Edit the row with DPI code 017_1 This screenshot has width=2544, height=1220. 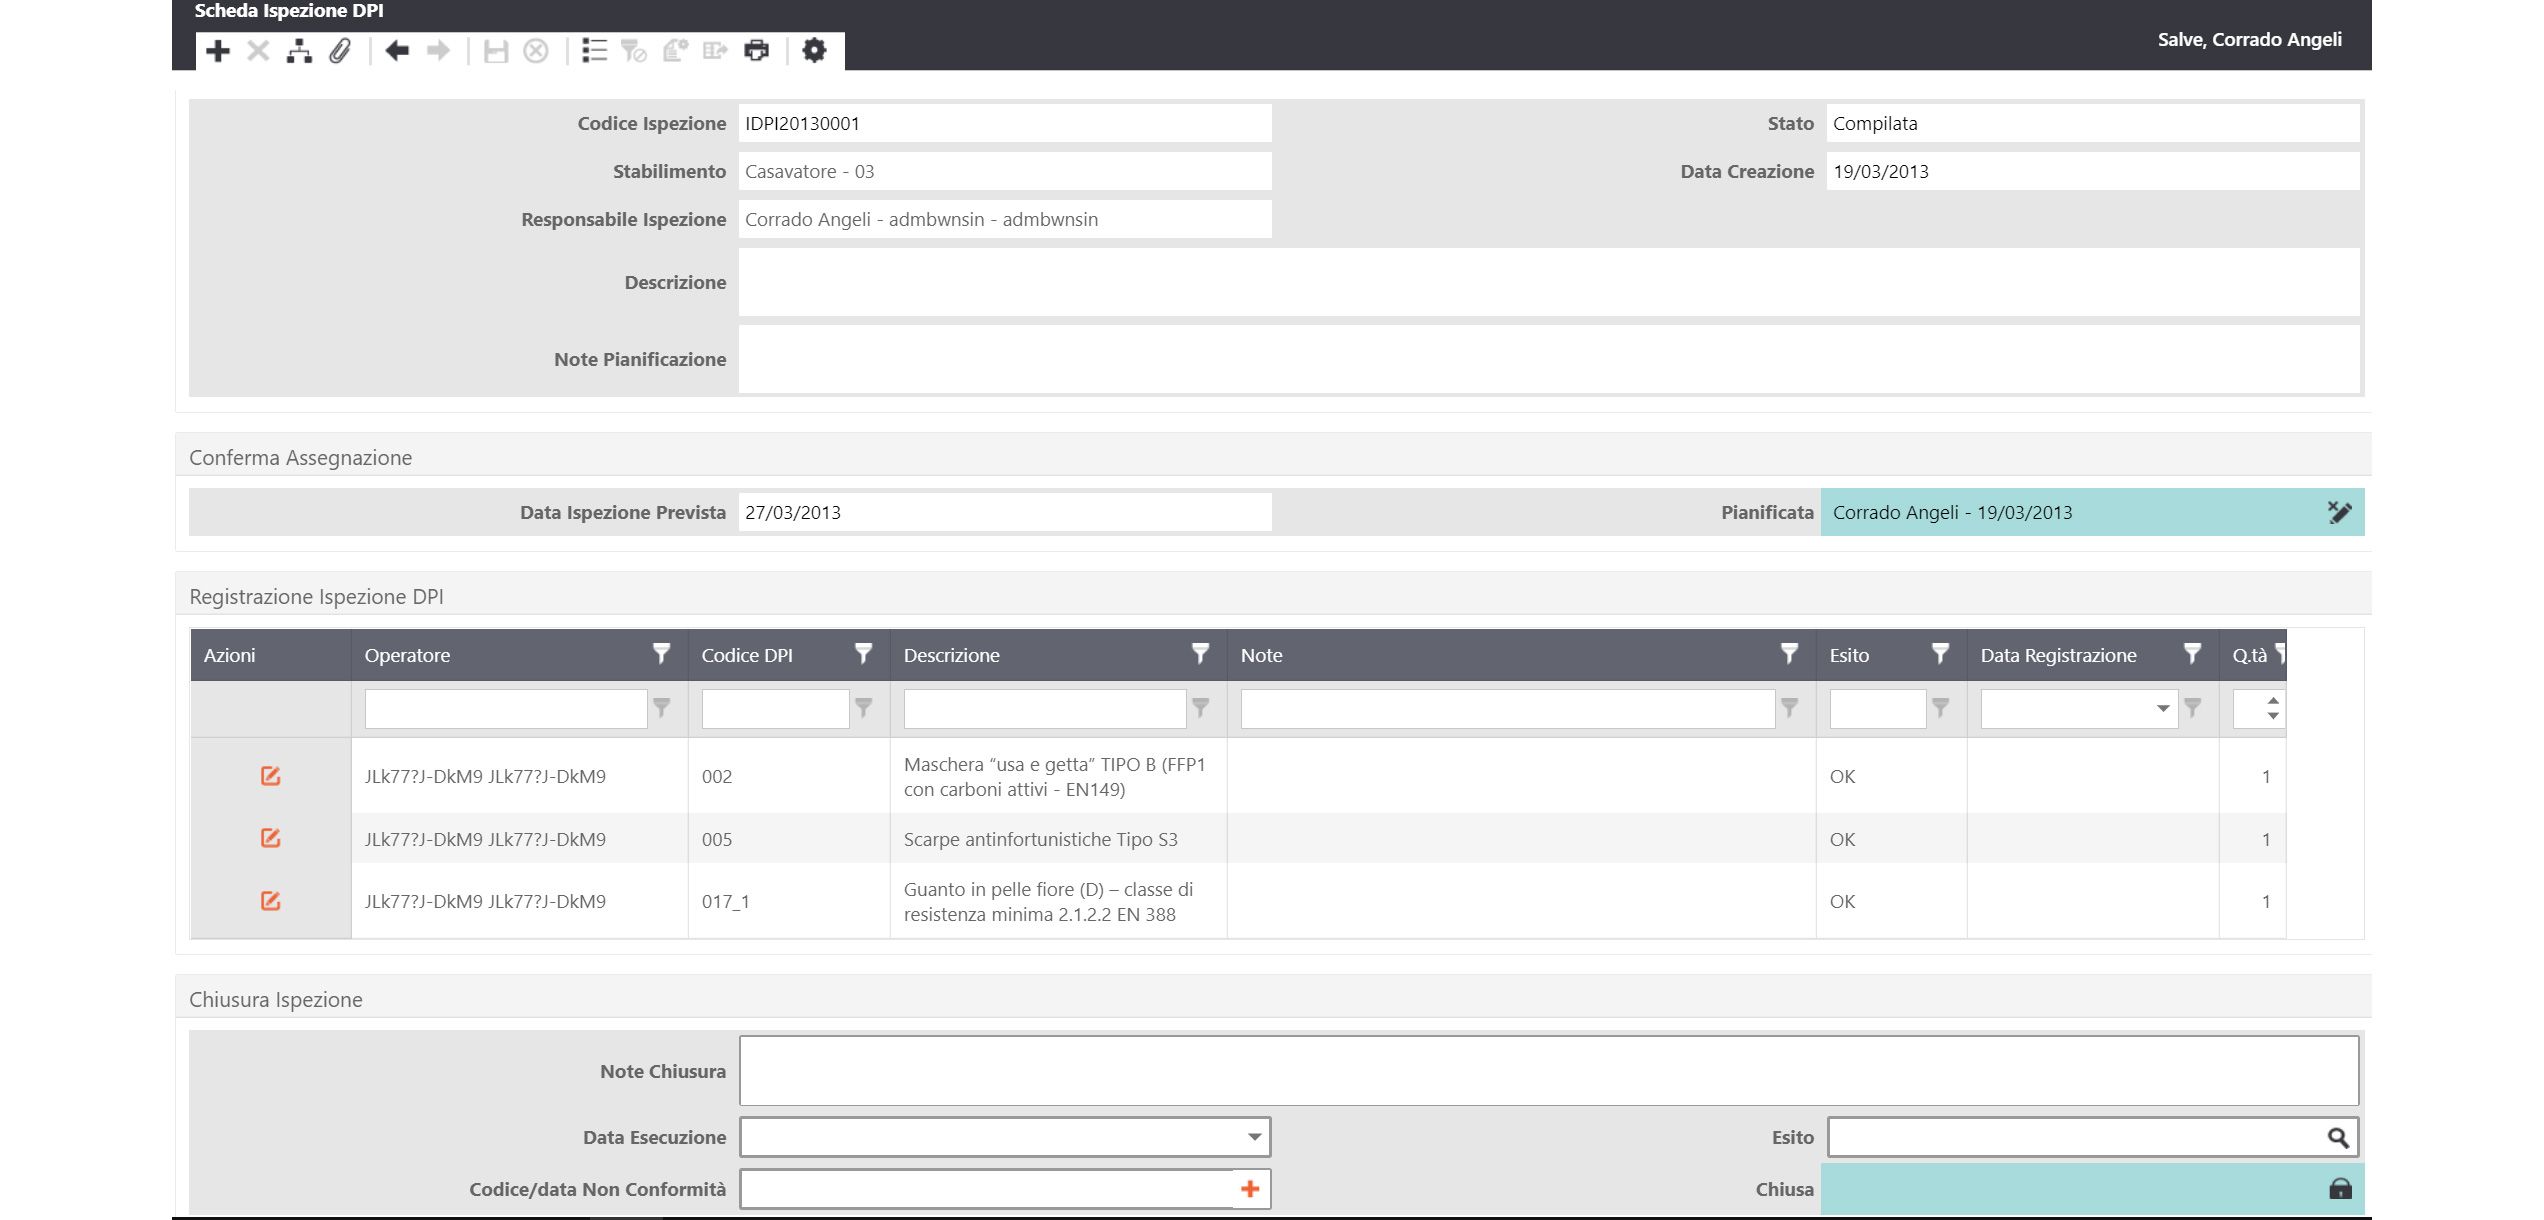tap(270, 901)
